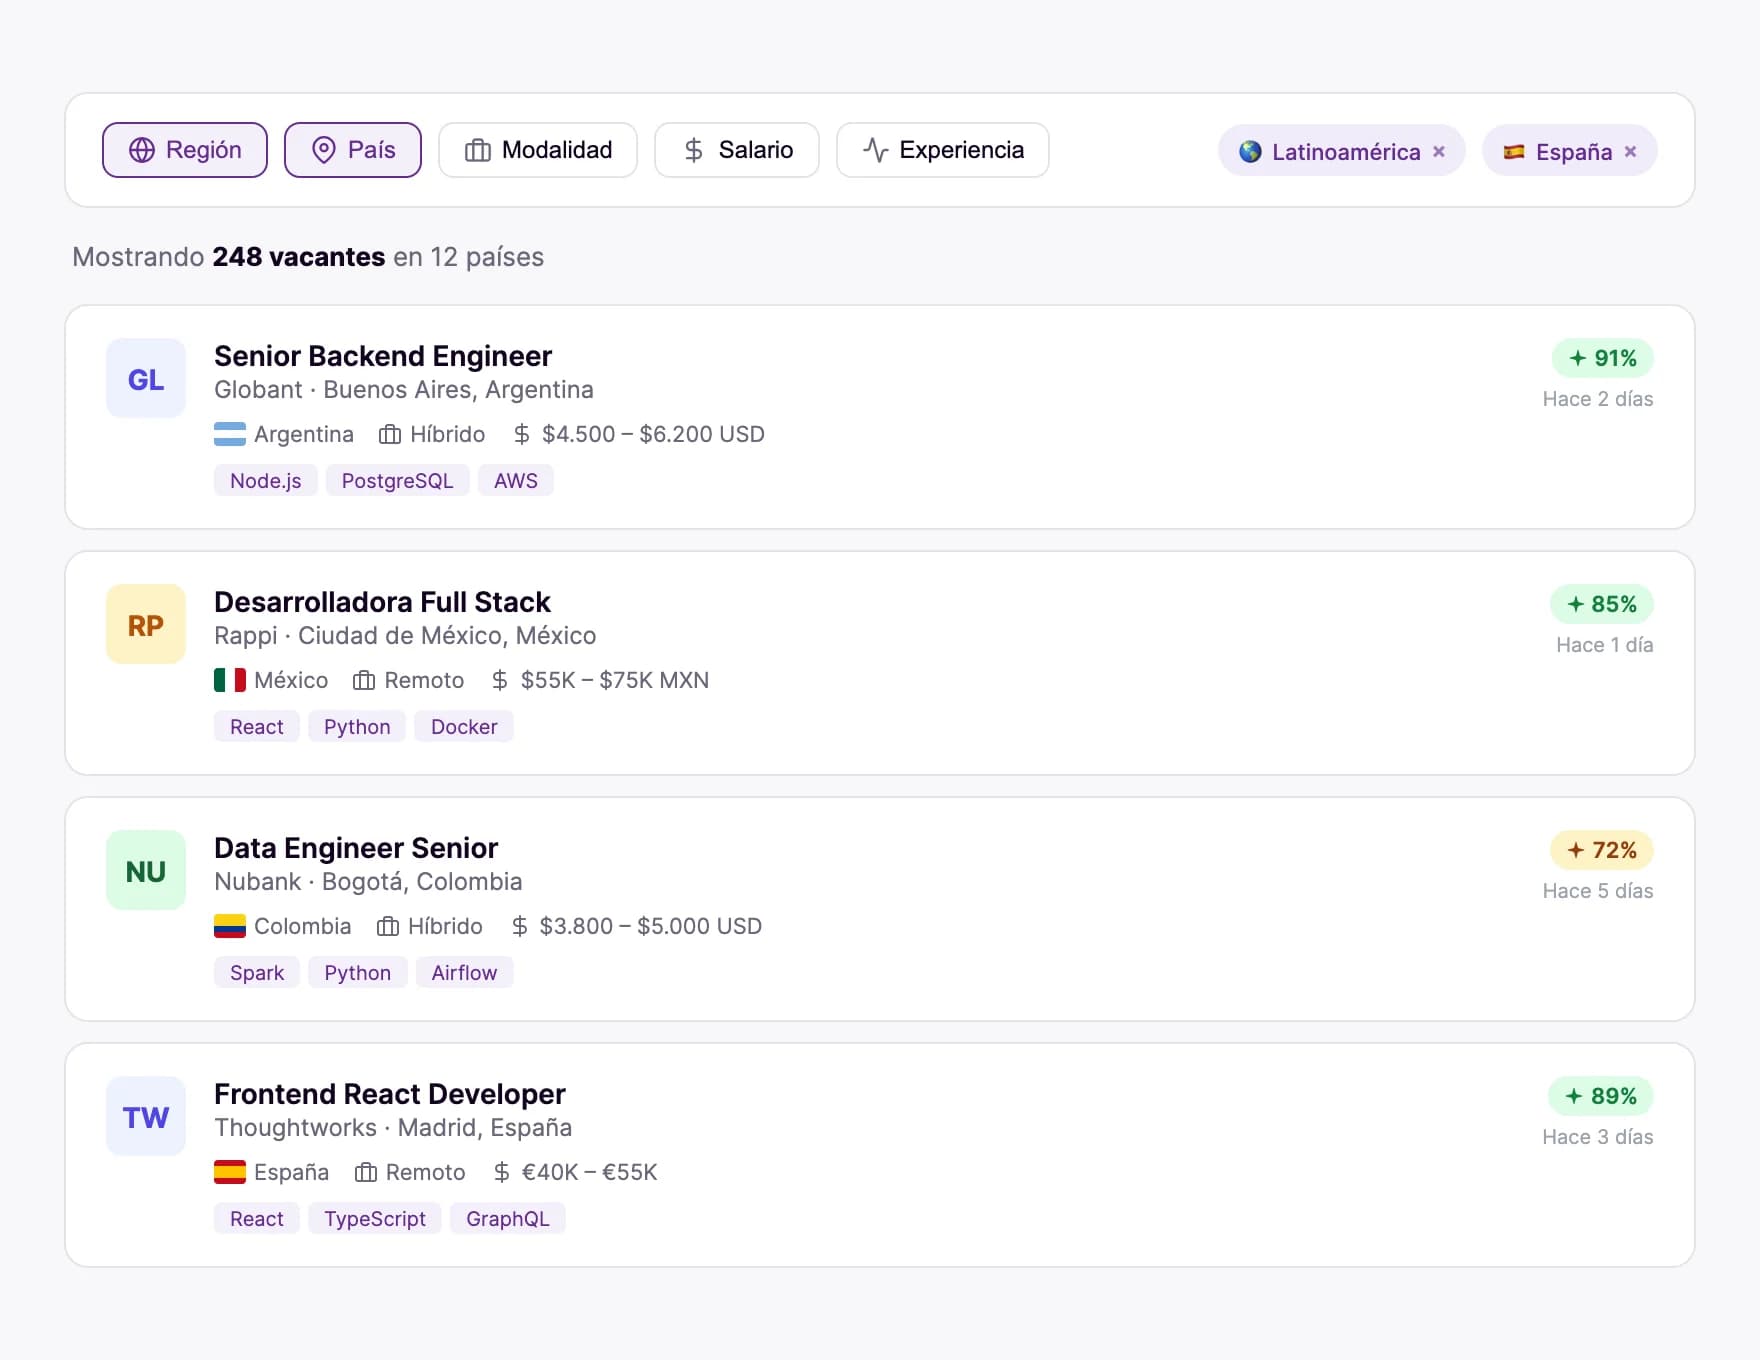Click the globe icon on Latinoamérica chip

click(1250, 152)
